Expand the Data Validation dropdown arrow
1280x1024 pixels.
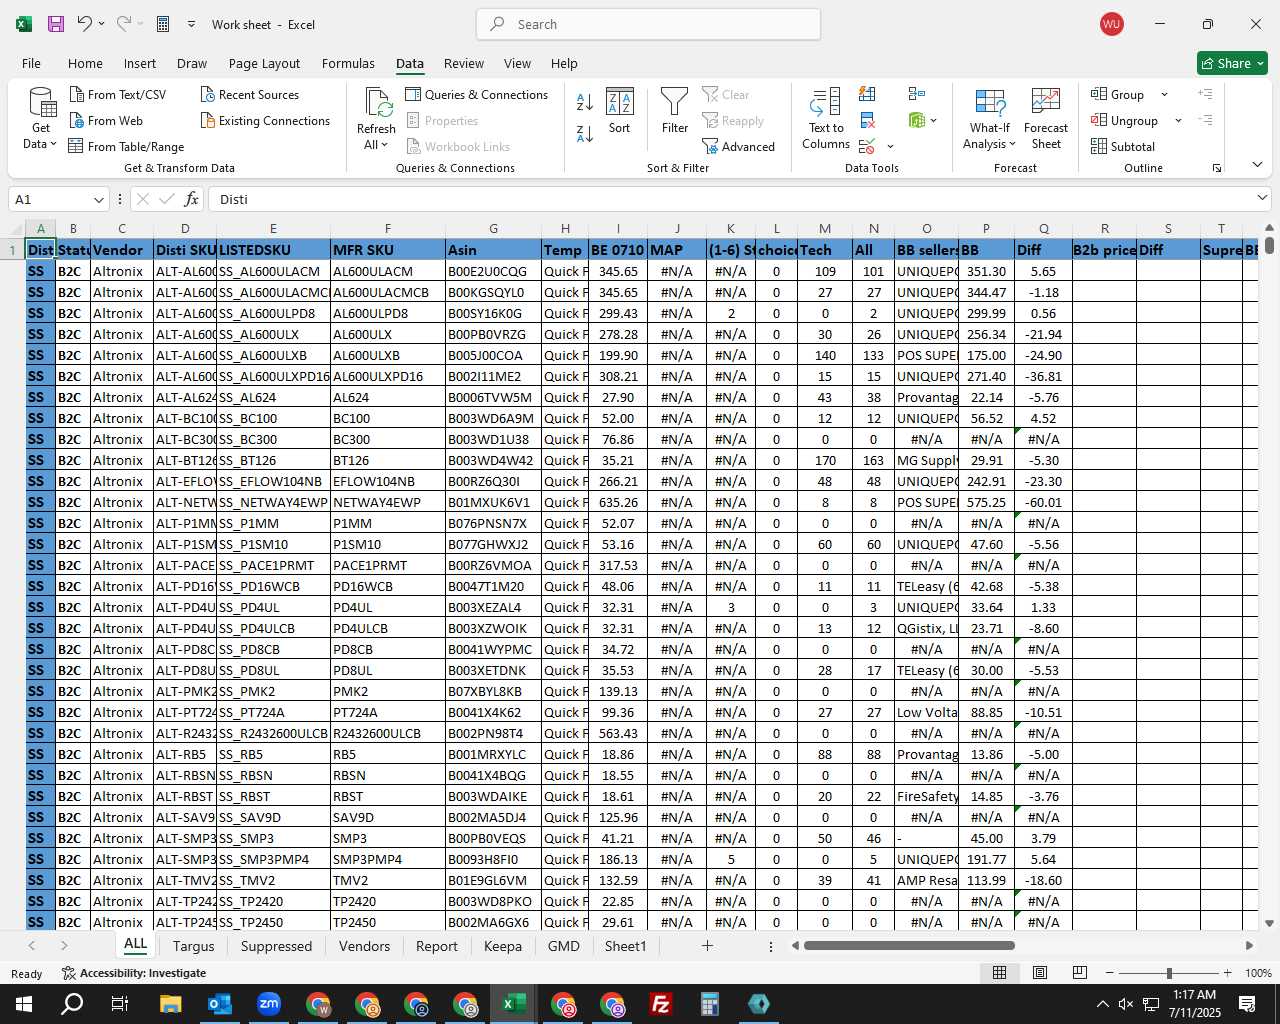[x=890, y=147]
